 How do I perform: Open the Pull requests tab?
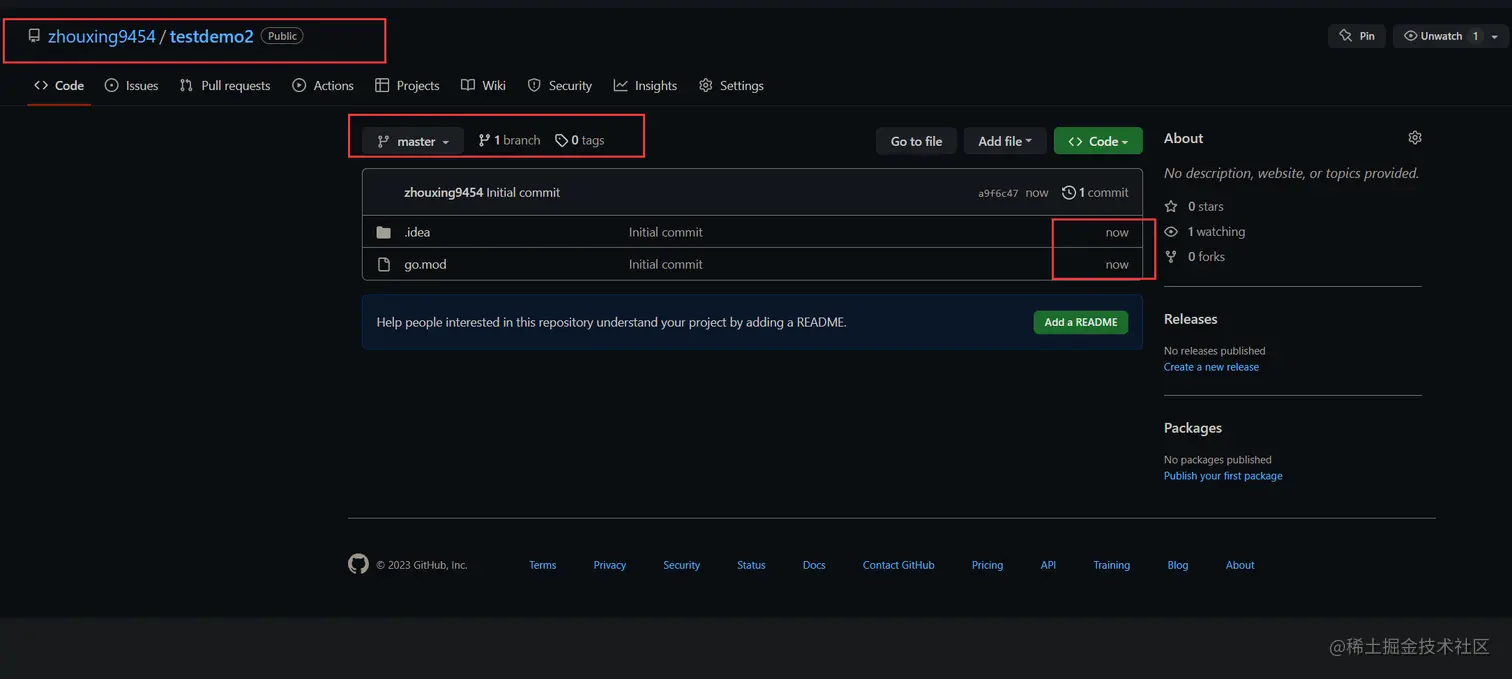[x=225, y=86]
